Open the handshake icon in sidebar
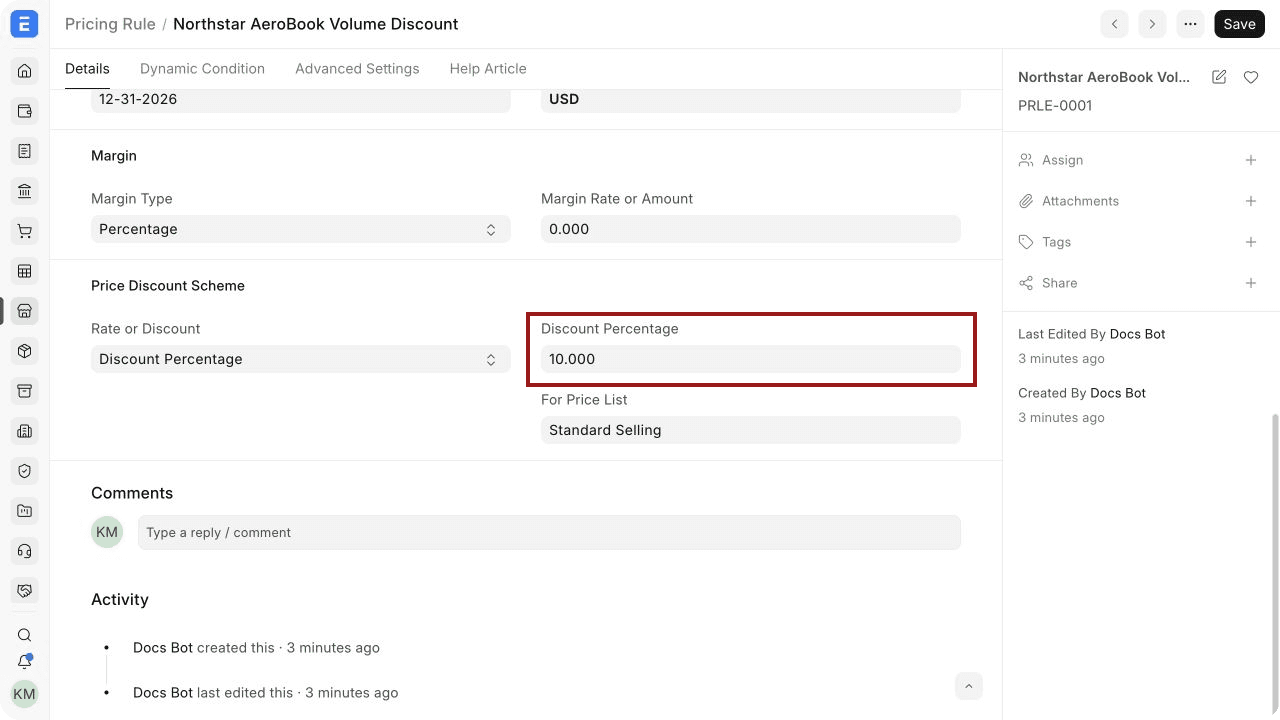The height and width of the screenshot is (720, 1280). 25,591
